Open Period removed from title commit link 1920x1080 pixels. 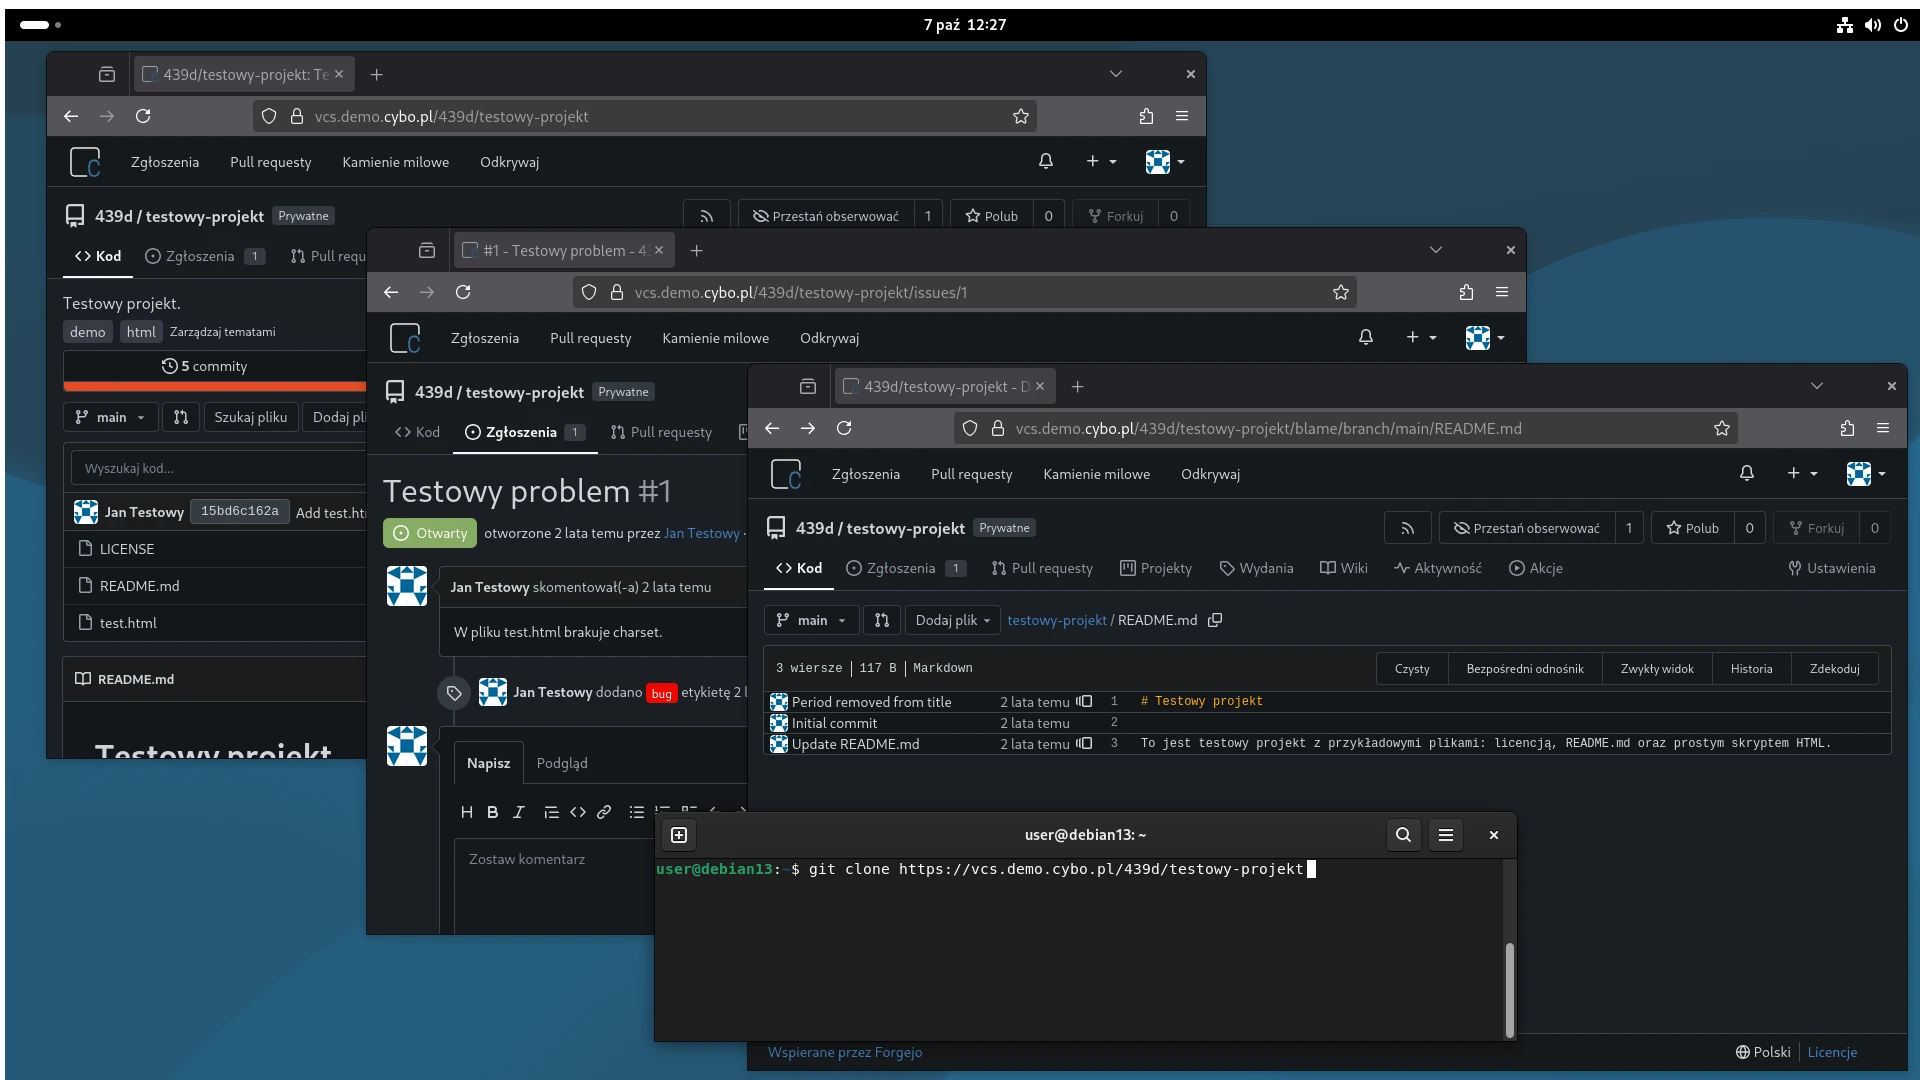coord(871,702)
